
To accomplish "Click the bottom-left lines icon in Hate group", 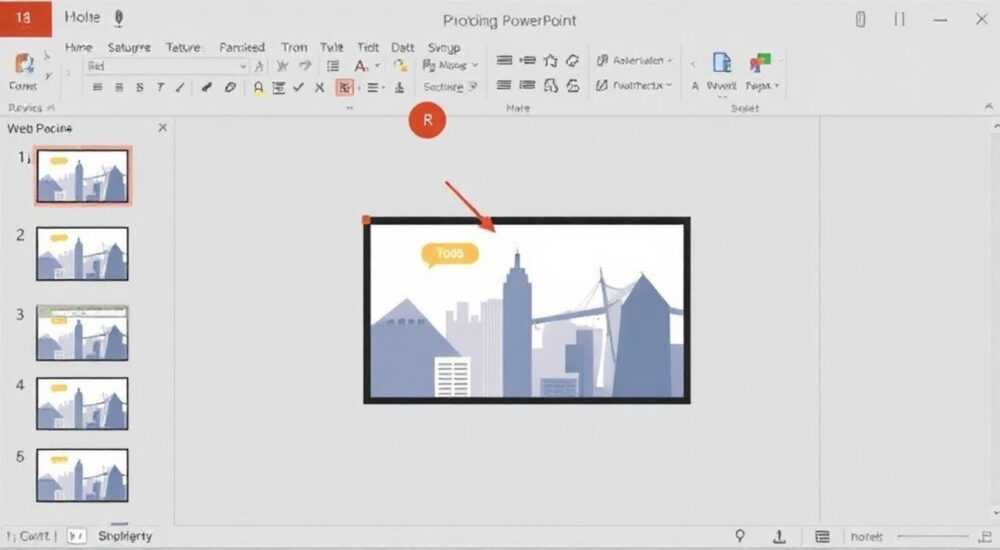I will 504,85.
